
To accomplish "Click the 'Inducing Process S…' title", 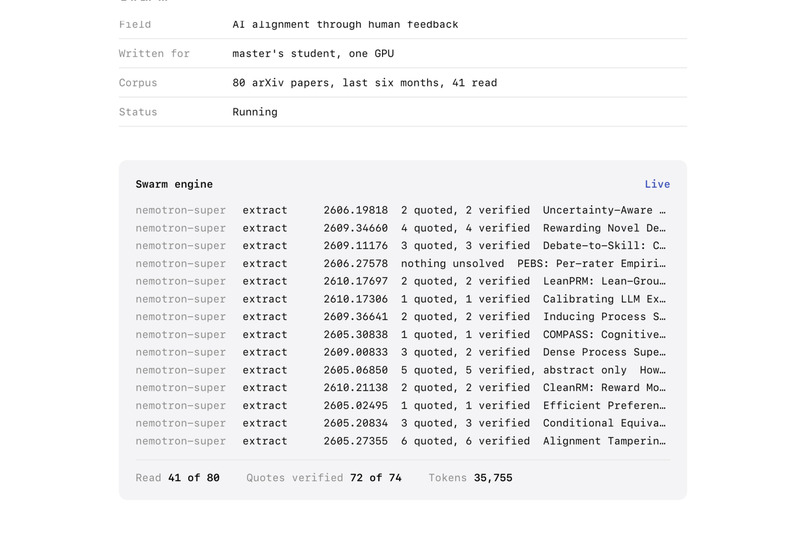I will click(604, 317).
